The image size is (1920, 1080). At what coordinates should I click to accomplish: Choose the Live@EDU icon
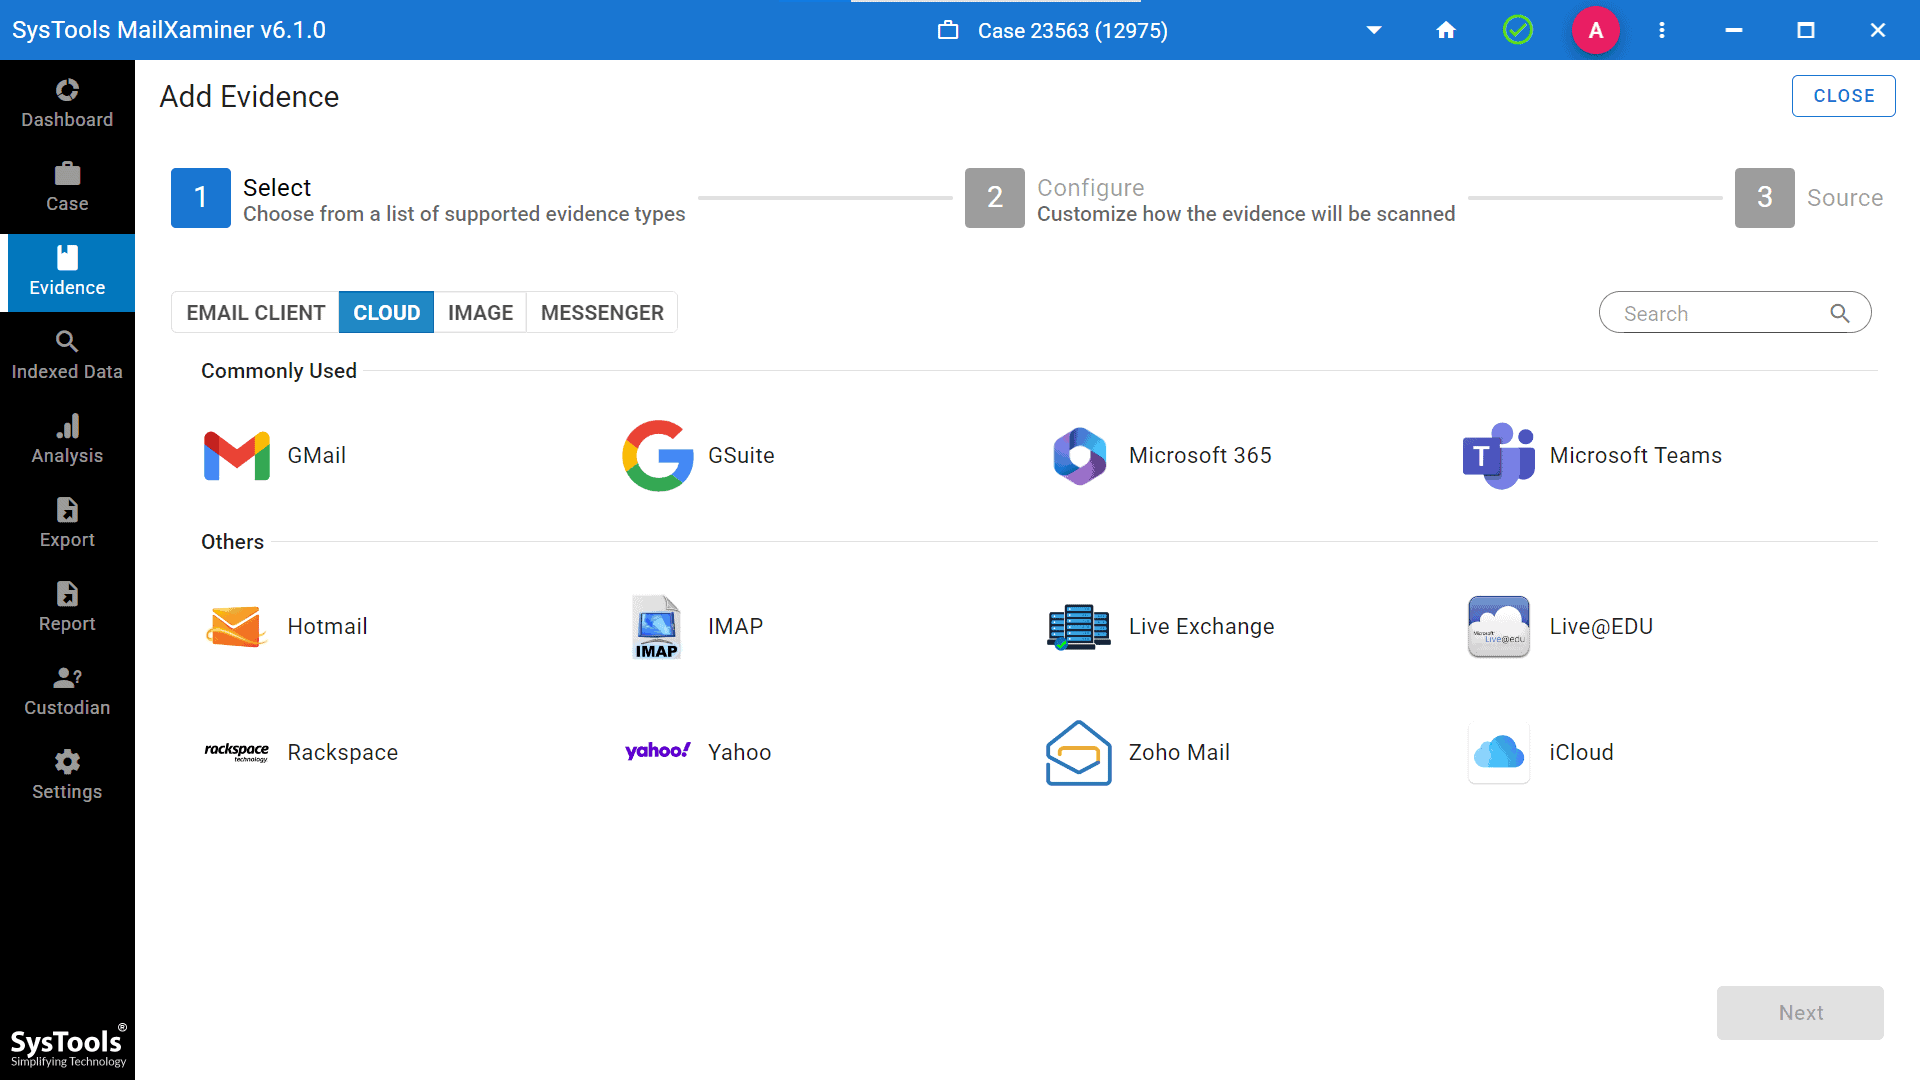1499,627
